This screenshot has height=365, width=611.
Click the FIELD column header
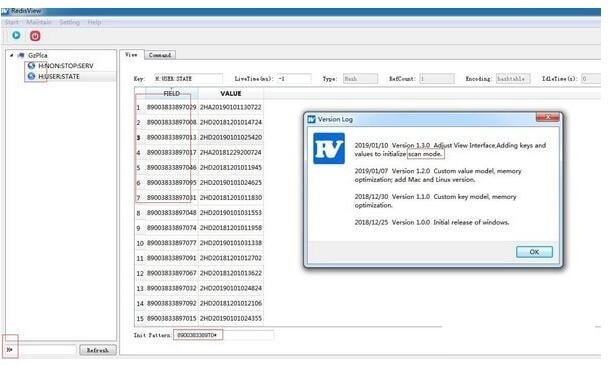pyautogui.click(x=172, y=93)
